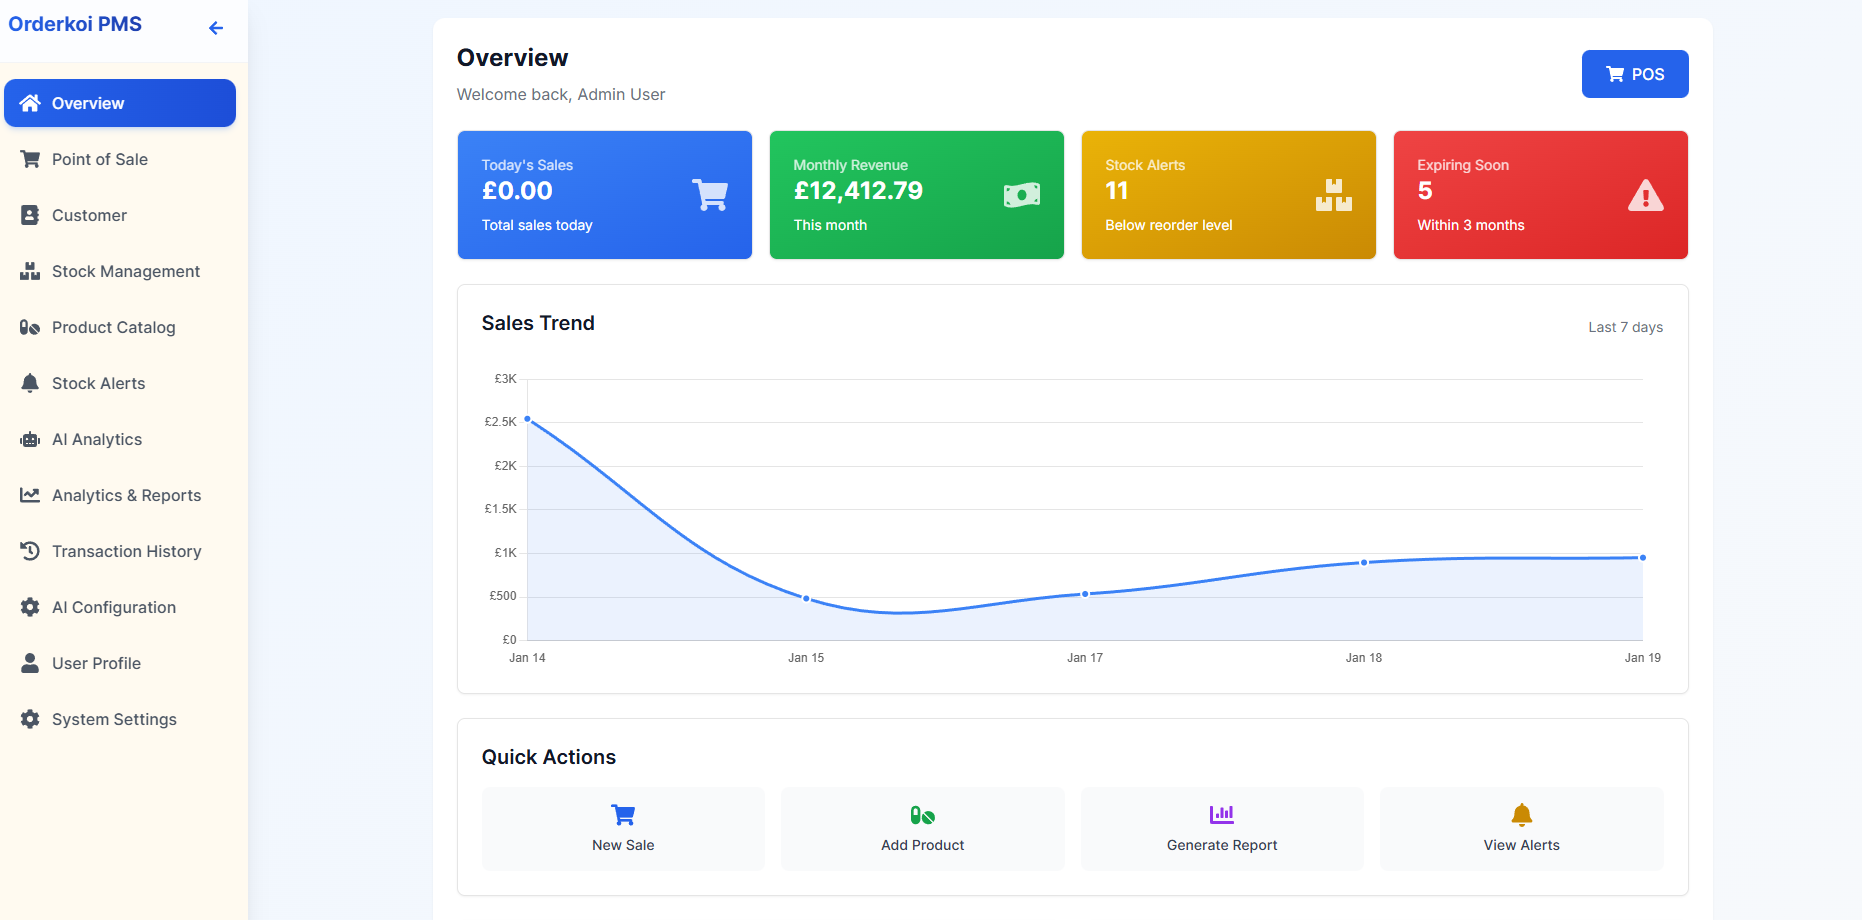
Task: Select the Point of Sale cart icon
Action: tap(30, 159)
